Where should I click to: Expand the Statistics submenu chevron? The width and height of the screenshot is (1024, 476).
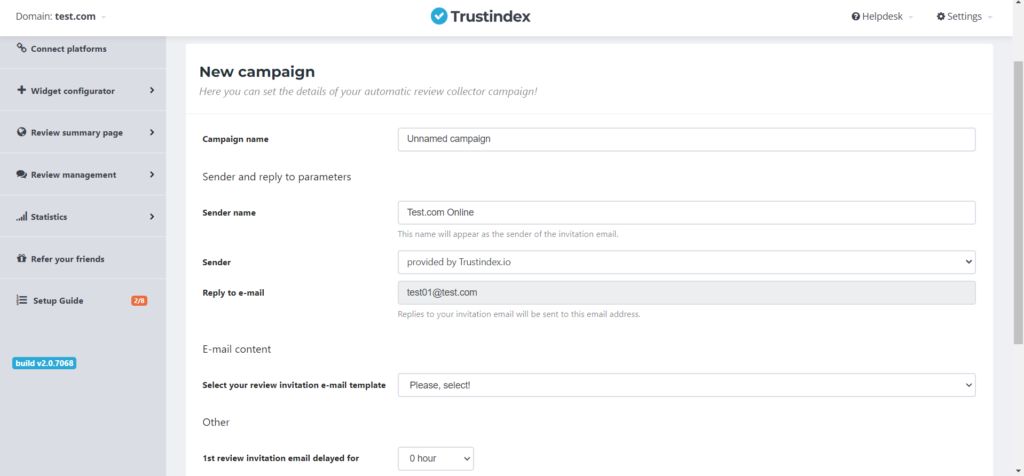[152, 217]
